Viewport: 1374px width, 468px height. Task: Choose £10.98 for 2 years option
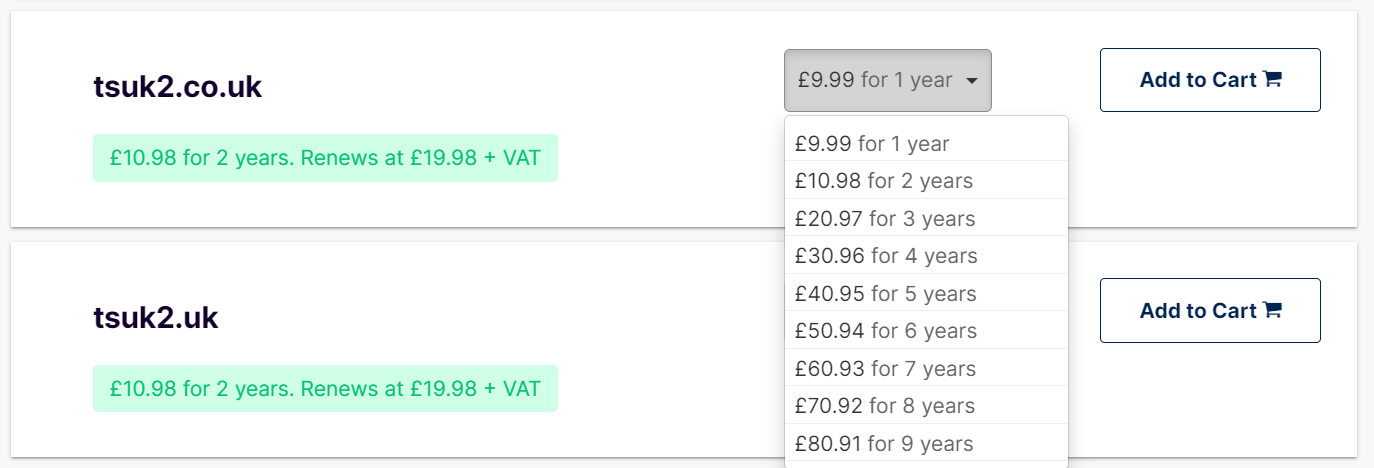pyautogui.click(x=926, y=181)
